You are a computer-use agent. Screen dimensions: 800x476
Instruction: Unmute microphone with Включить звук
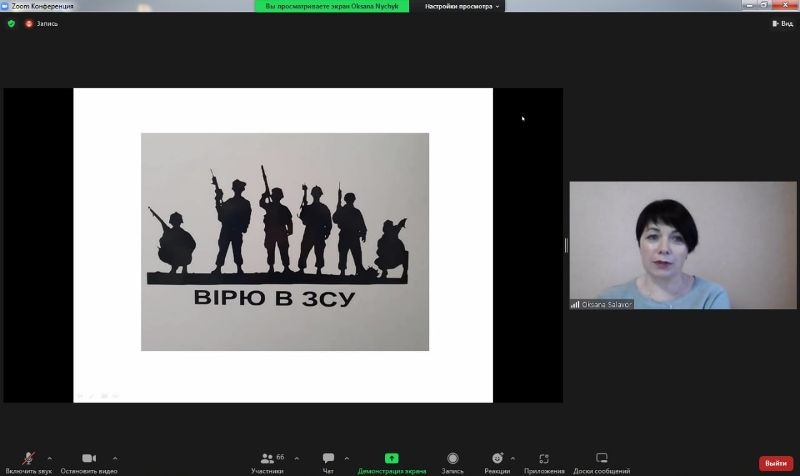[x=29, y=463]
